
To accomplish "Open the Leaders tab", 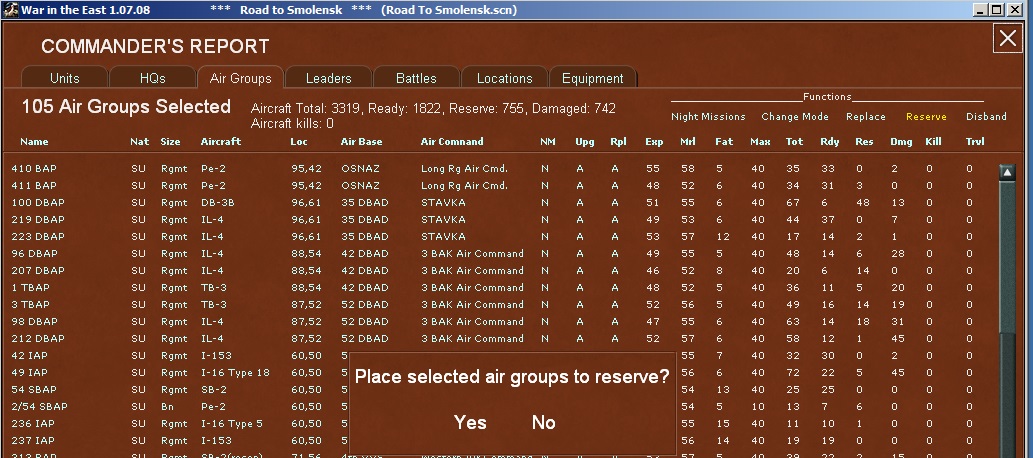I will (329, 78).
